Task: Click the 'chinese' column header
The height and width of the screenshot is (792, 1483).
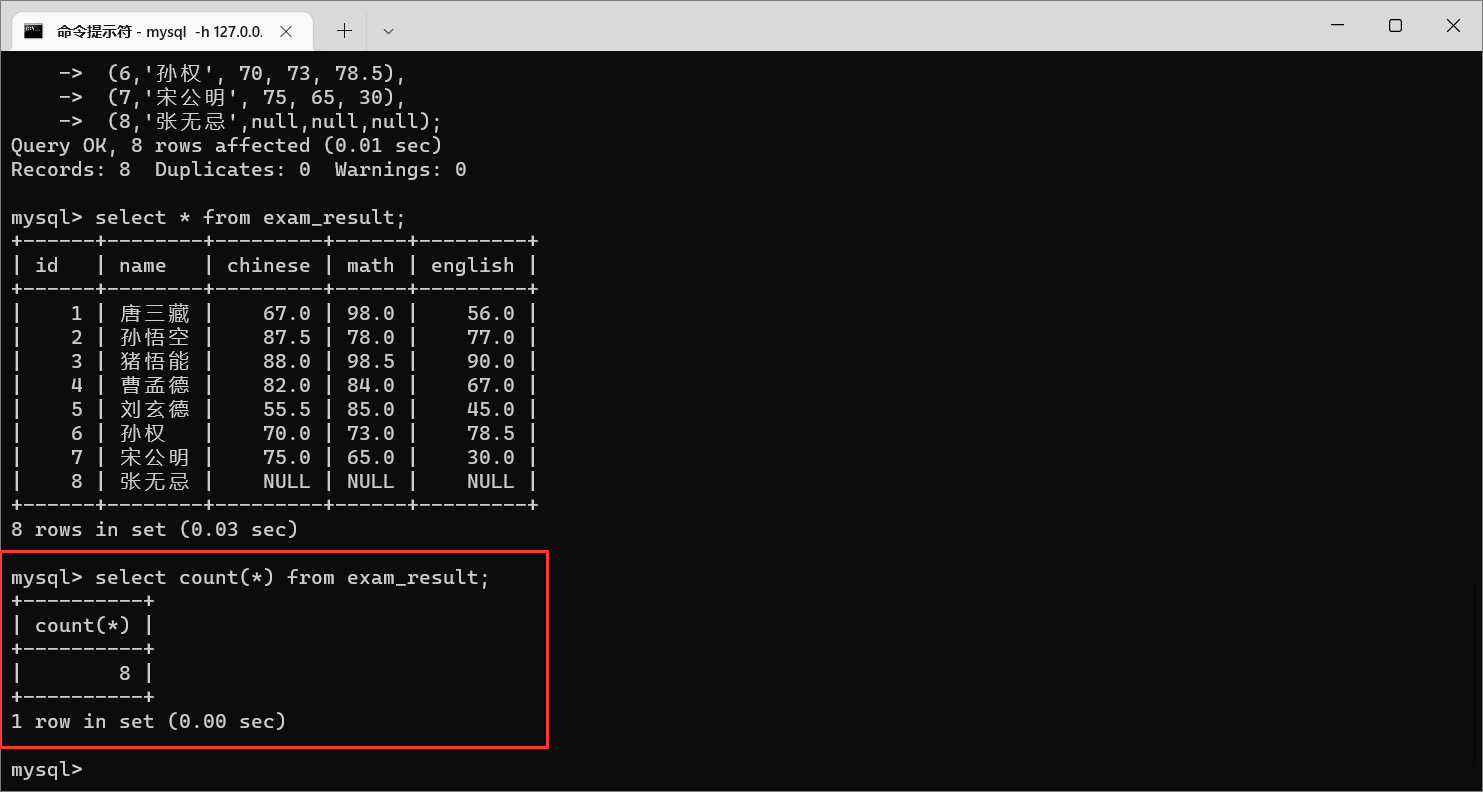Action: pyautogui.click(x=268, y=265)
